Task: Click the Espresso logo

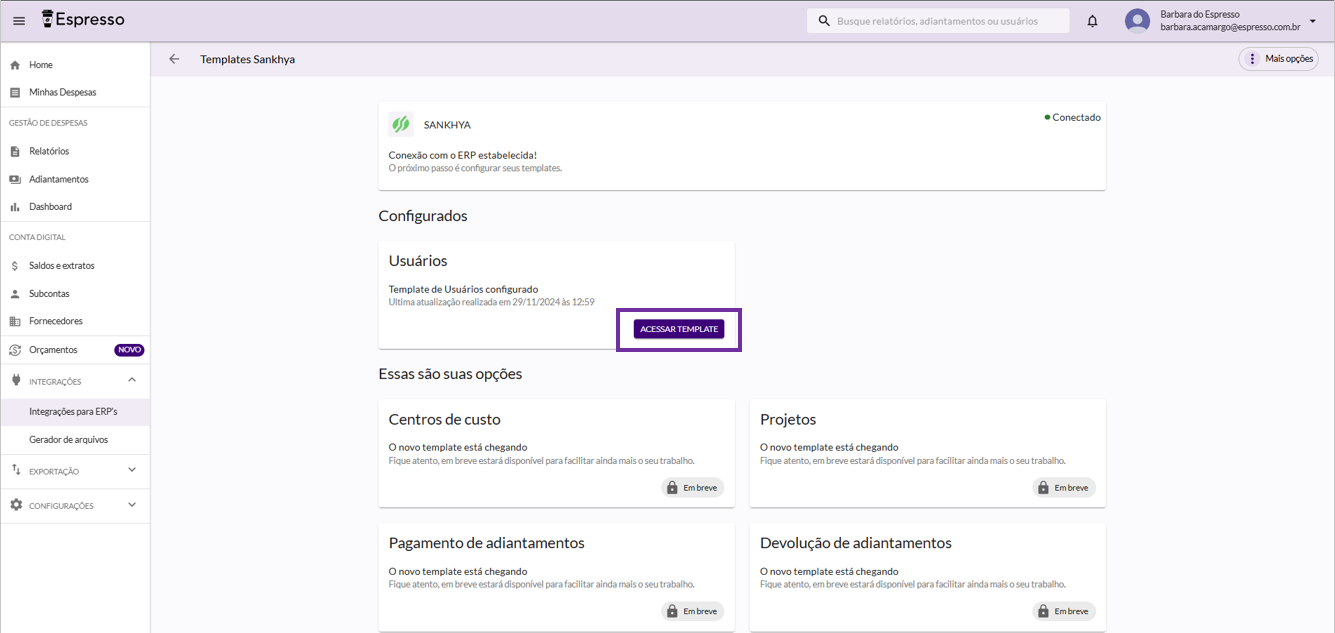Action: click(83, 20)
